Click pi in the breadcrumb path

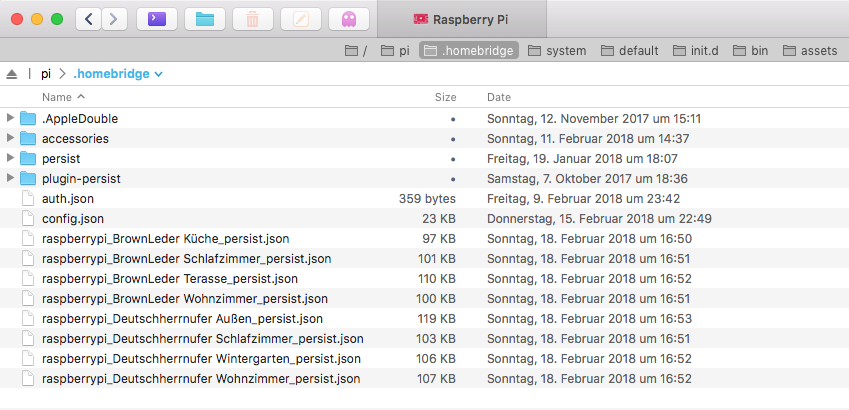(46, 74)
